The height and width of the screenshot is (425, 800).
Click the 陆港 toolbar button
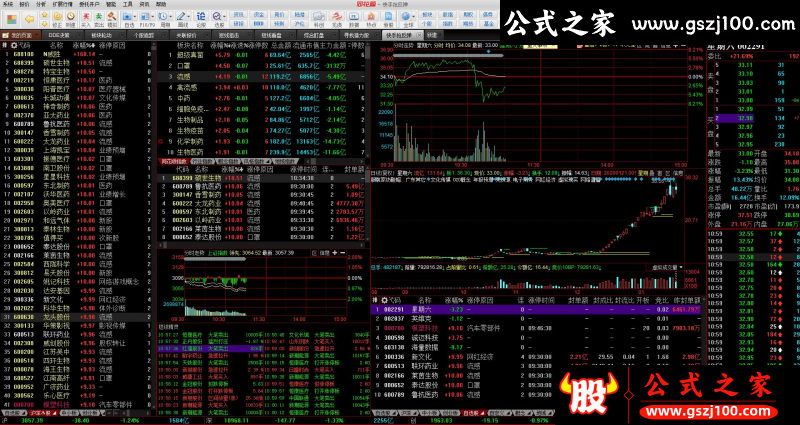click(299, 14)
